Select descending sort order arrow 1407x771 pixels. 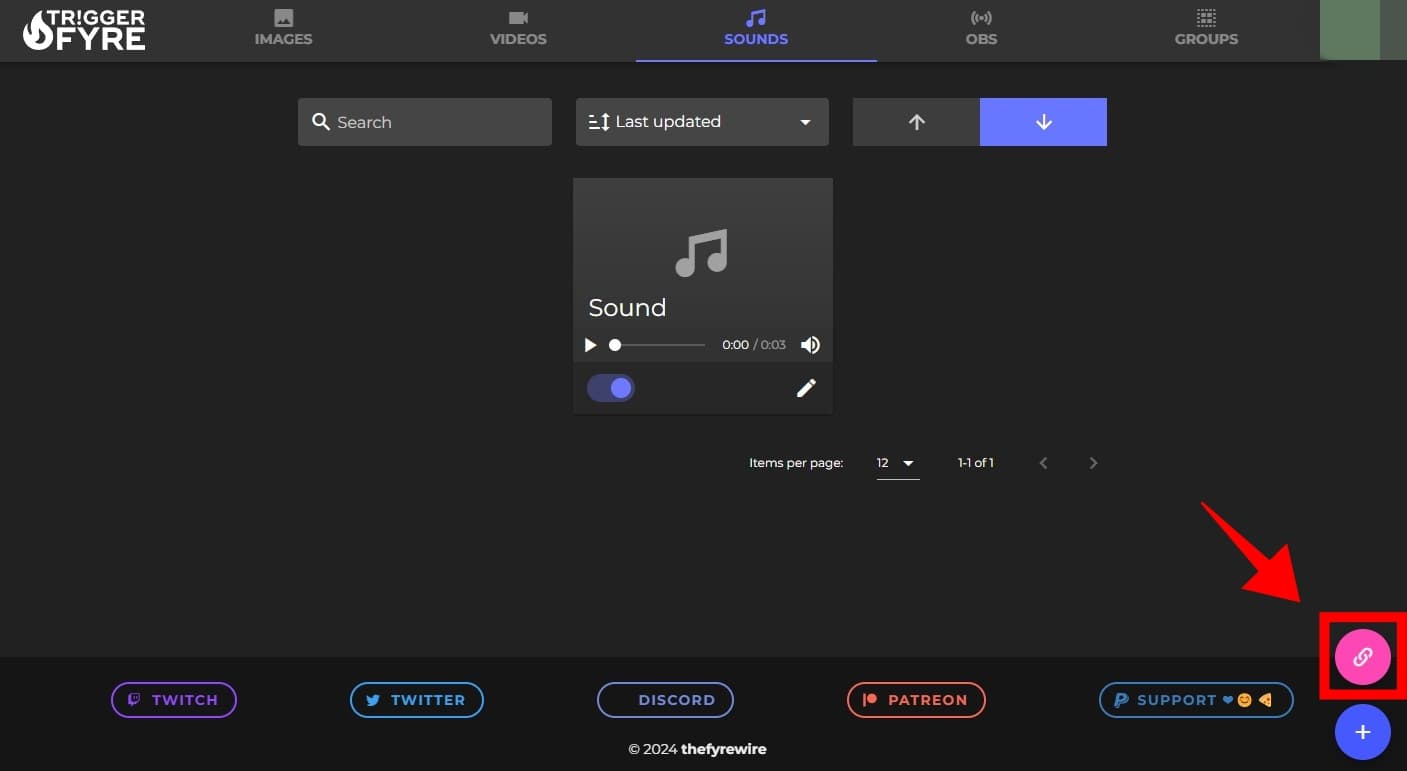pos(1043,121)
